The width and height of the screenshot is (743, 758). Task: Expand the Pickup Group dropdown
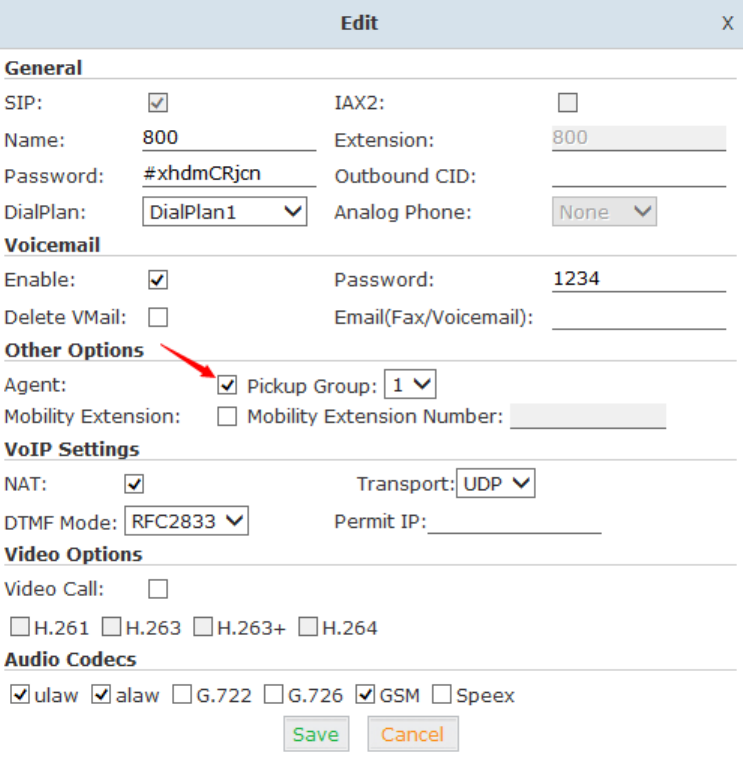(x=410, y=385)
